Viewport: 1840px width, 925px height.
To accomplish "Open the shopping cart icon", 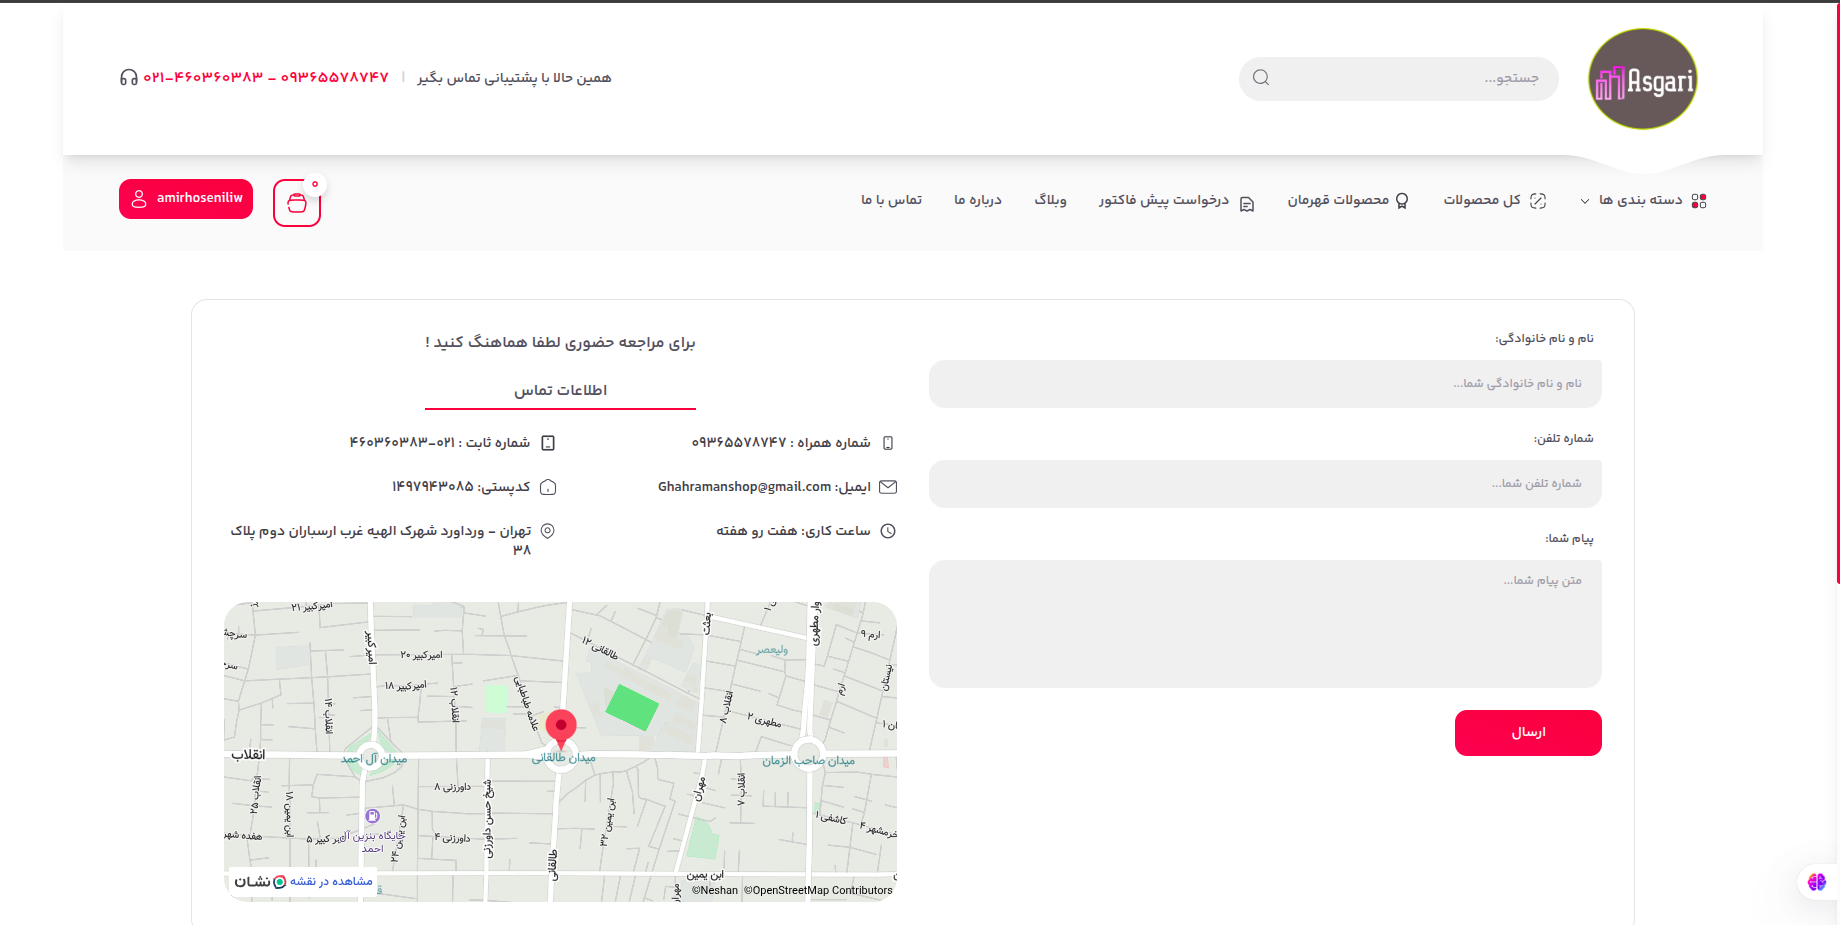I will click(x=297, y=203).
